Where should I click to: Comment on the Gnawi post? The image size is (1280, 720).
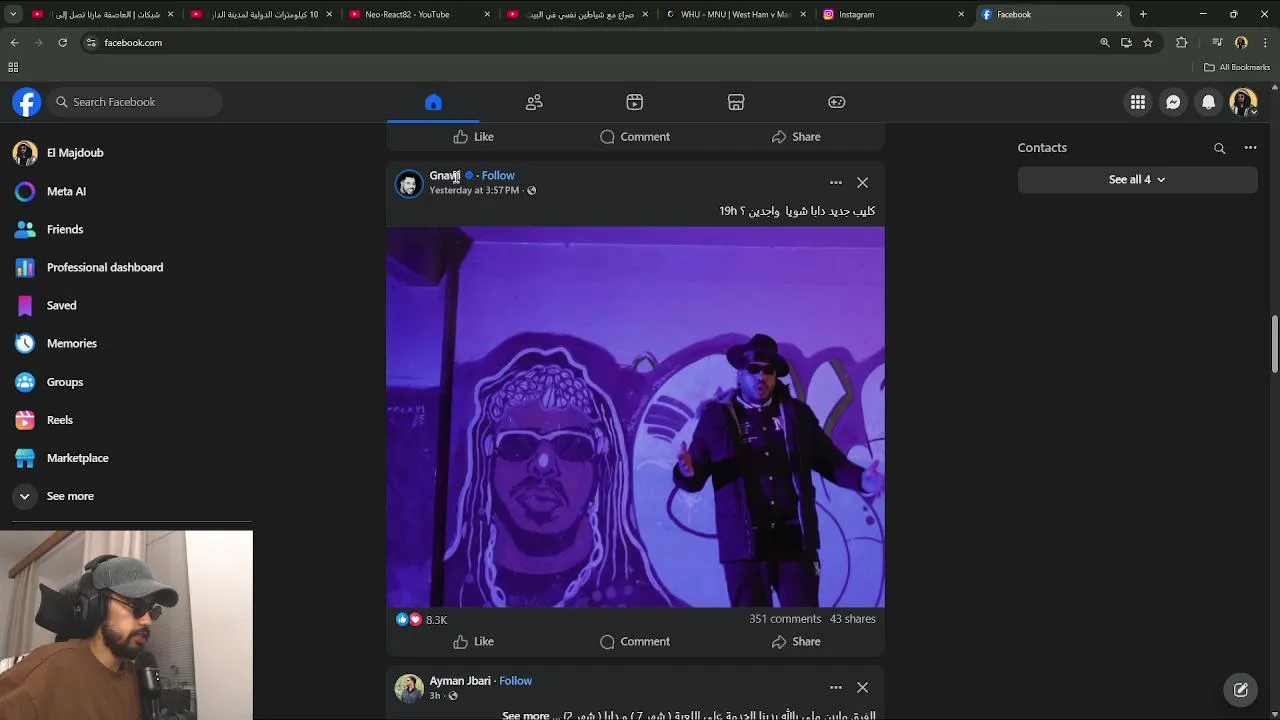(x=635, y=642)
